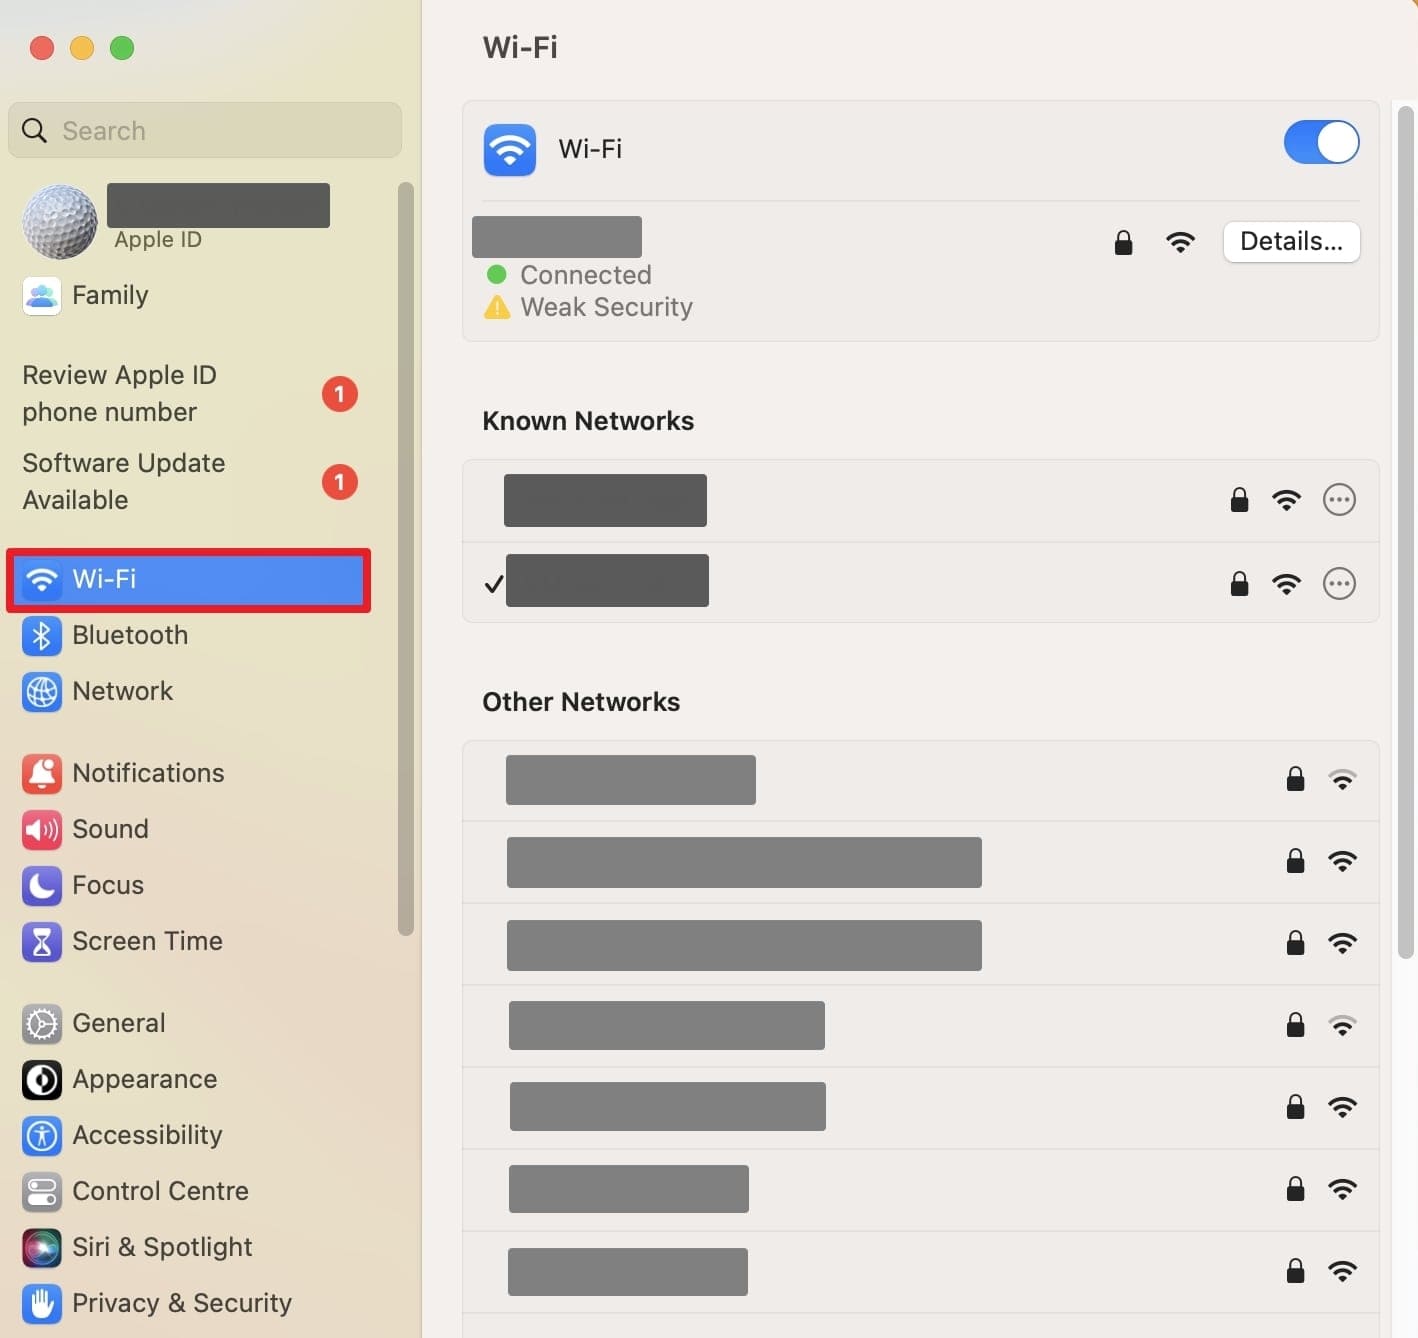Click the green Connected status dot
Image resolution: width=1418 pixels, height=1338 pixels.
496,274
